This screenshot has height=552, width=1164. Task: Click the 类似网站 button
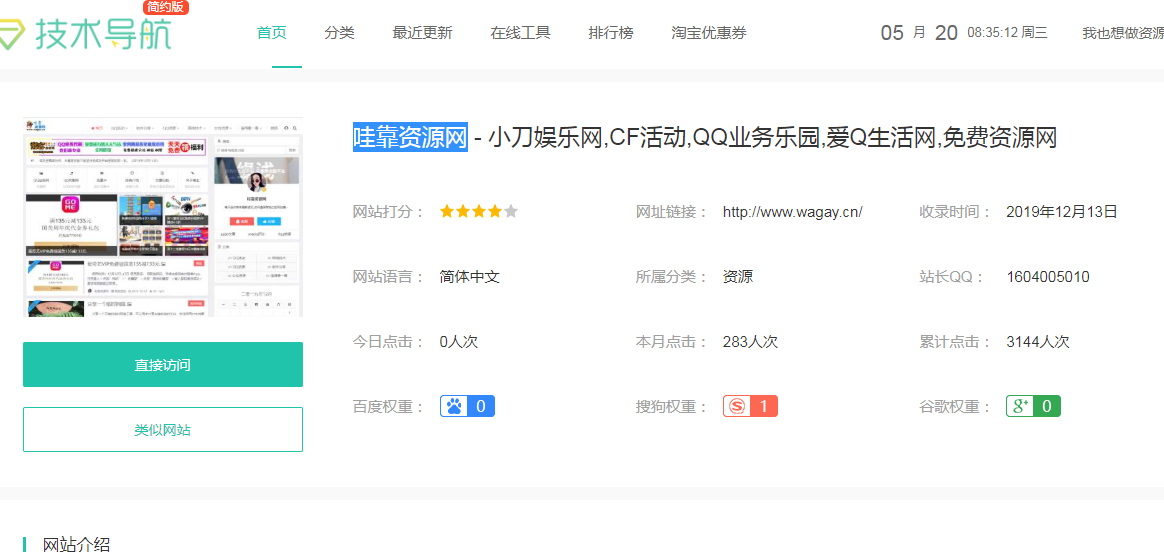[x=163, y=430]
